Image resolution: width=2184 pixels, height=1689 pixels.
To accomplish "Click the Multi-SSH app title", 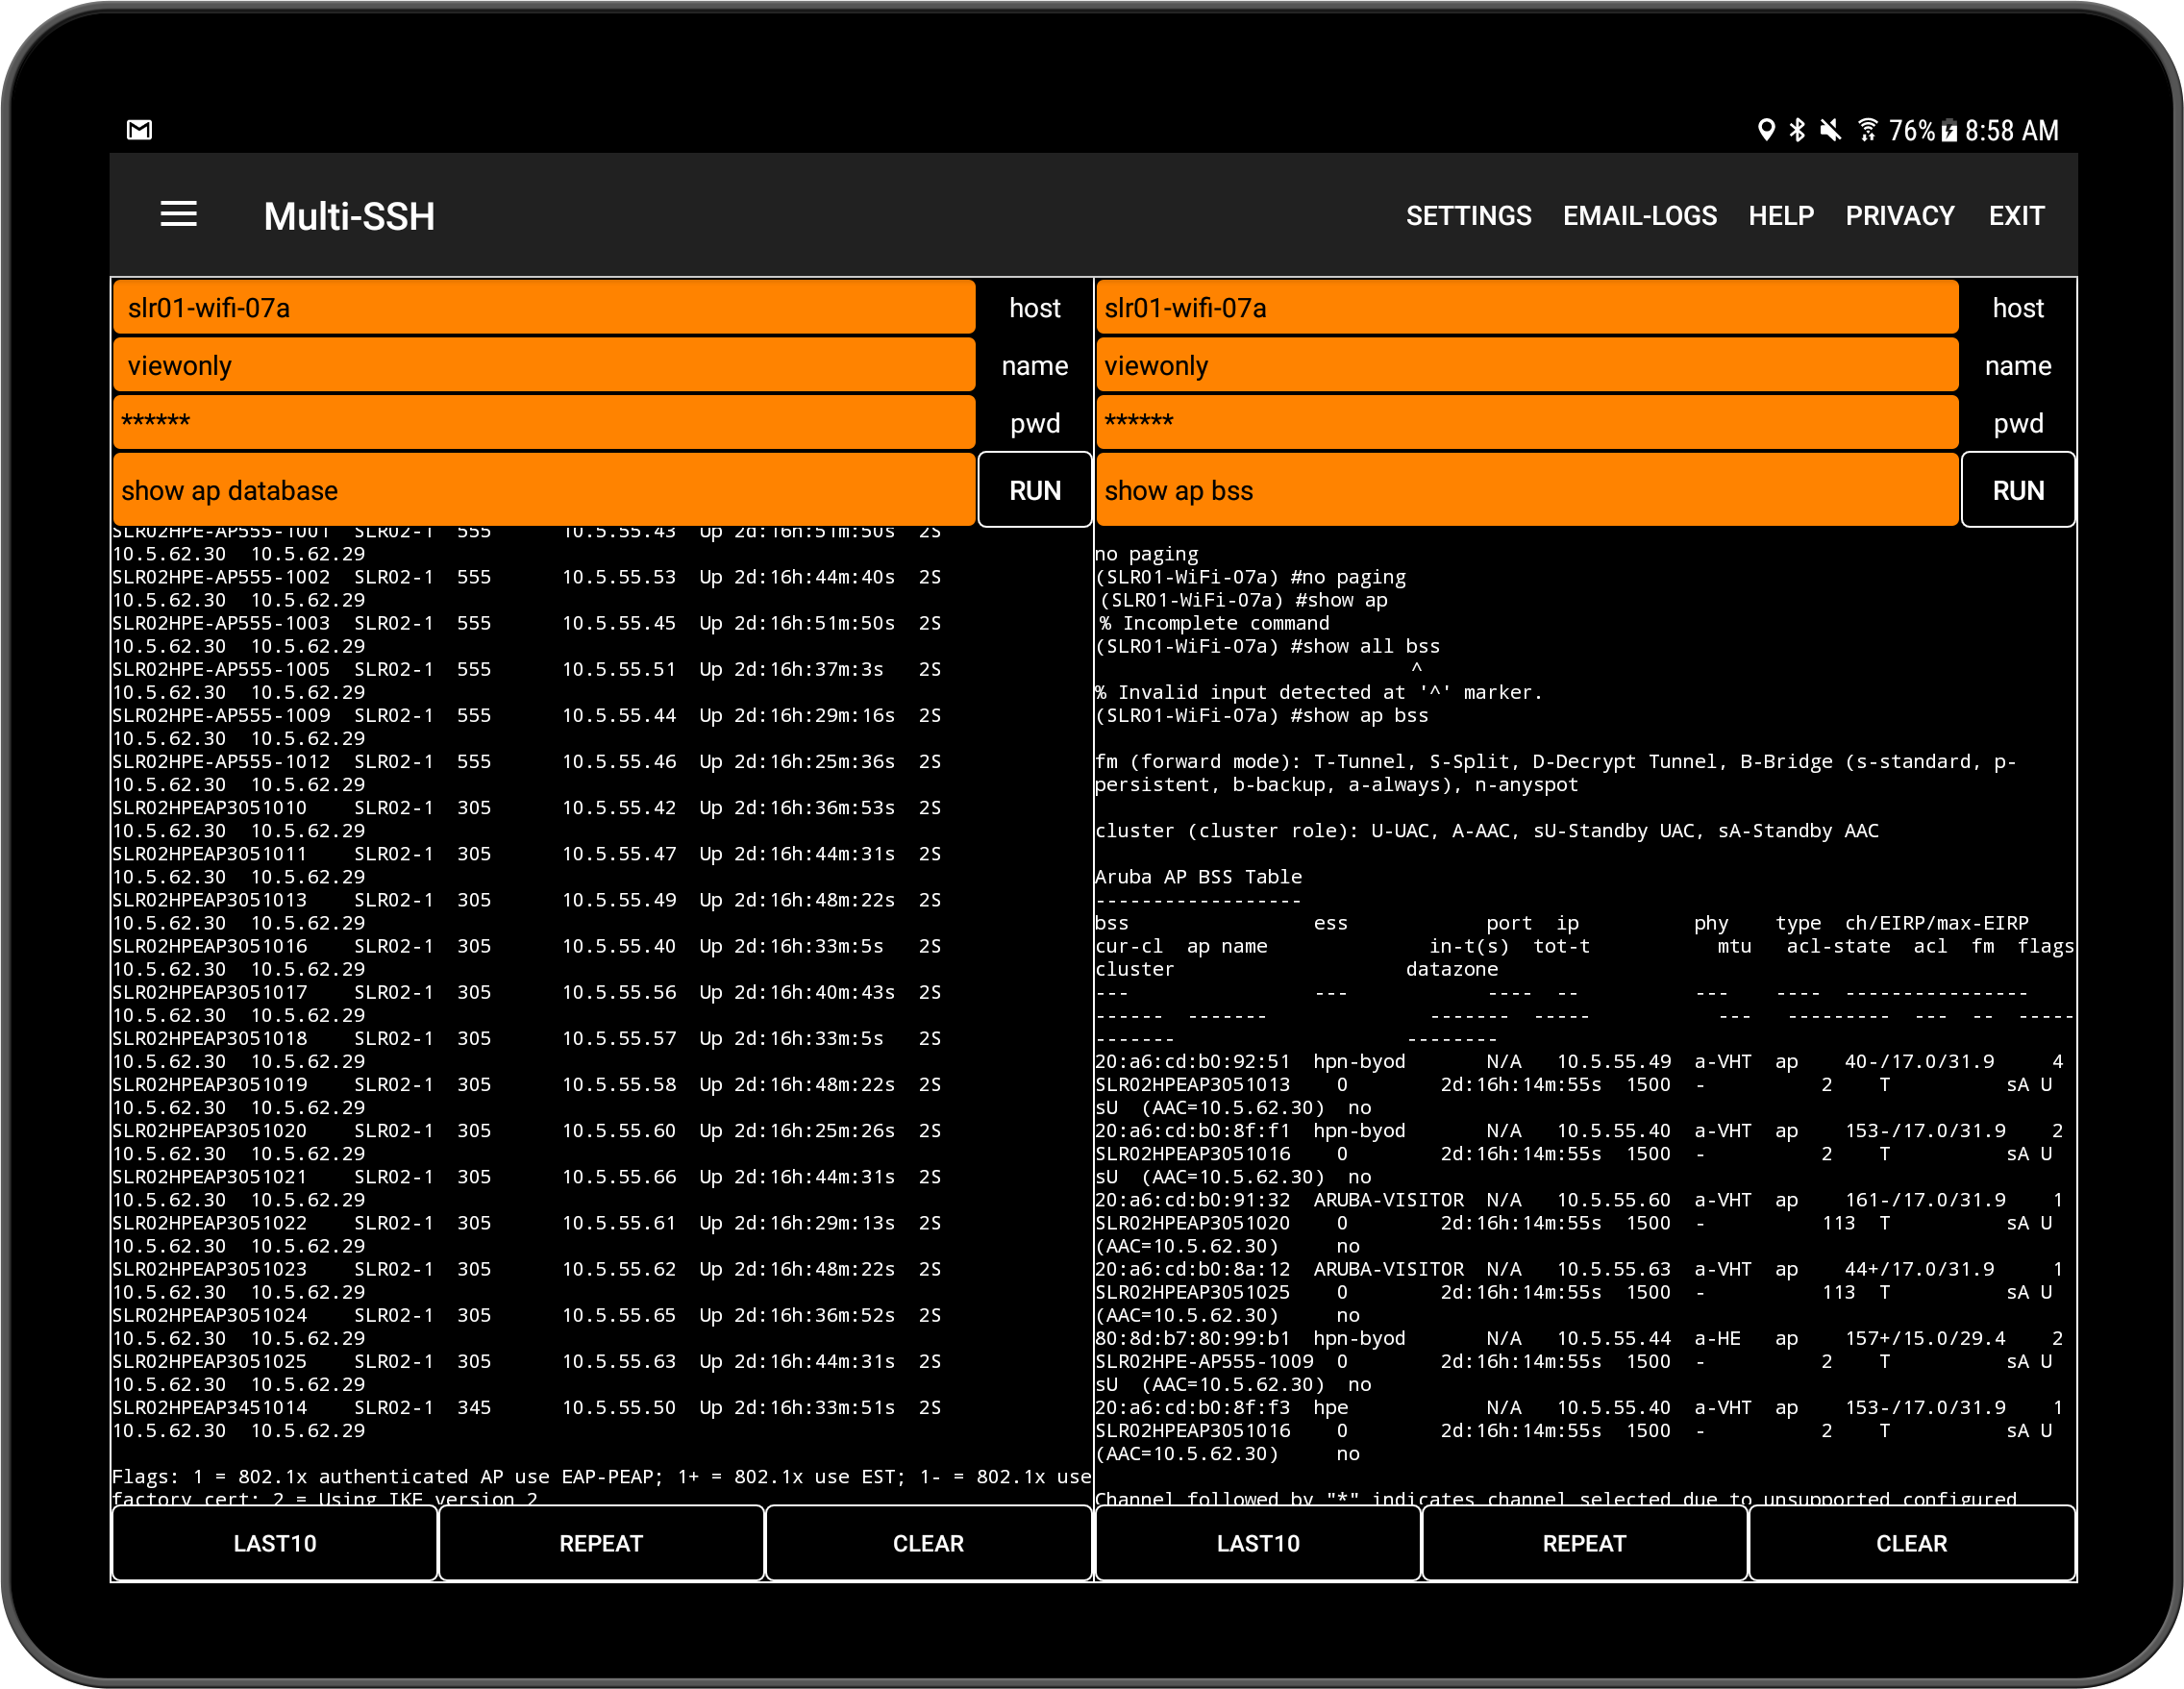I will tap(349, 217).
